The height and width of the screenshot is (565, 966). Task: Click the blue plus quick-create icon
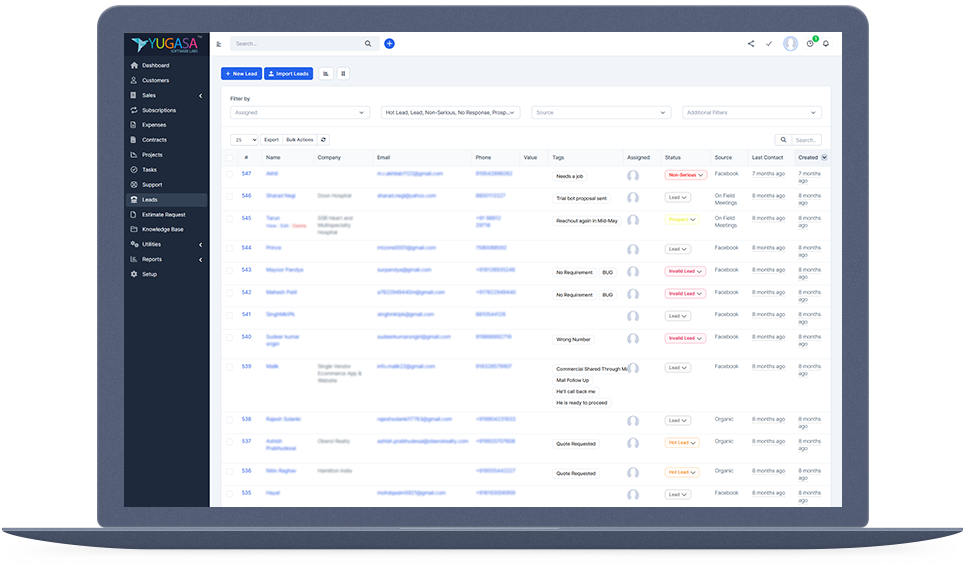tap(389, 44)
